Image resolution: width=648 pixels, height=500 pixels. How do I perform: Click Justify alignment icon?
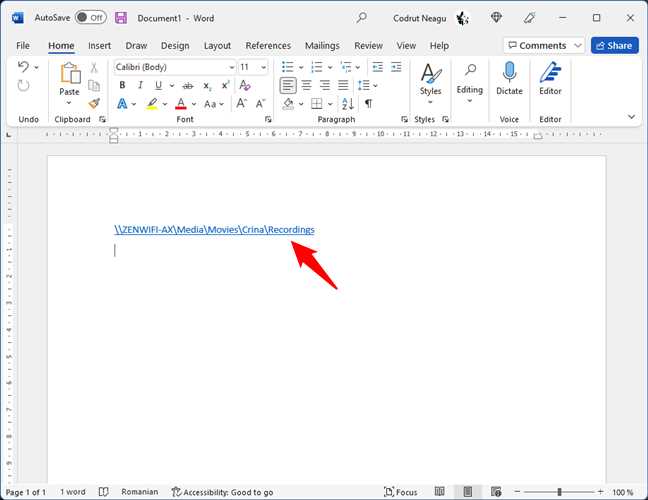pos(343,86)
